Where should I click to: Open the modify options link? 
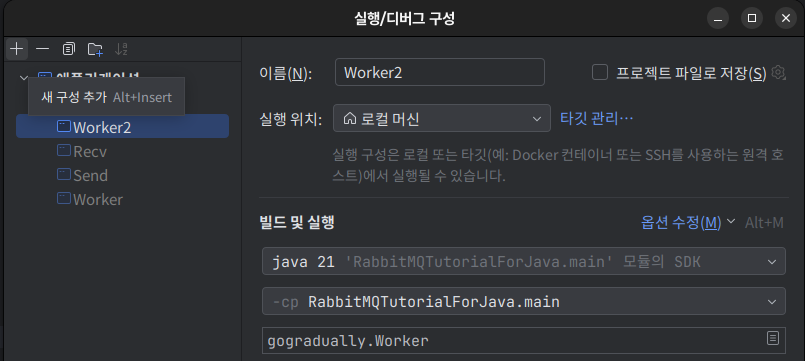[681, 222]
